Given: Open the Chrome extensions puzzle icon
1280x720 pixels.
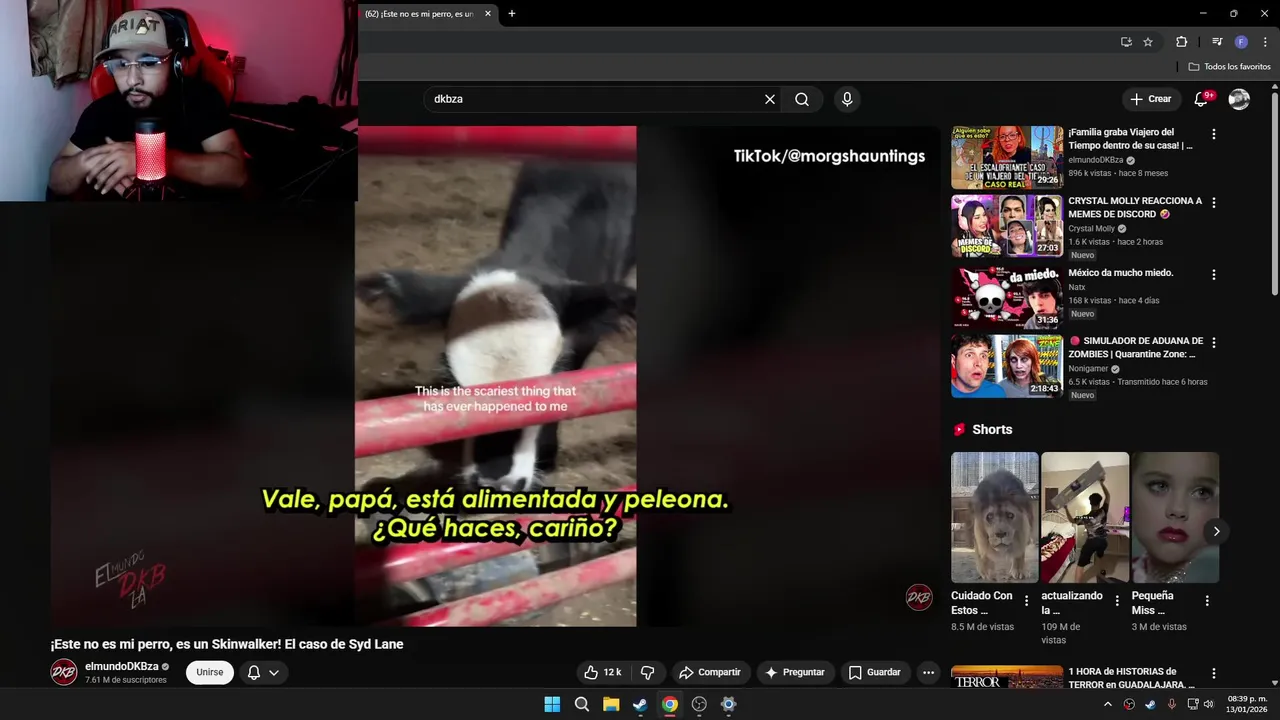Looking at the screenshot, I should pos(1181,42).
